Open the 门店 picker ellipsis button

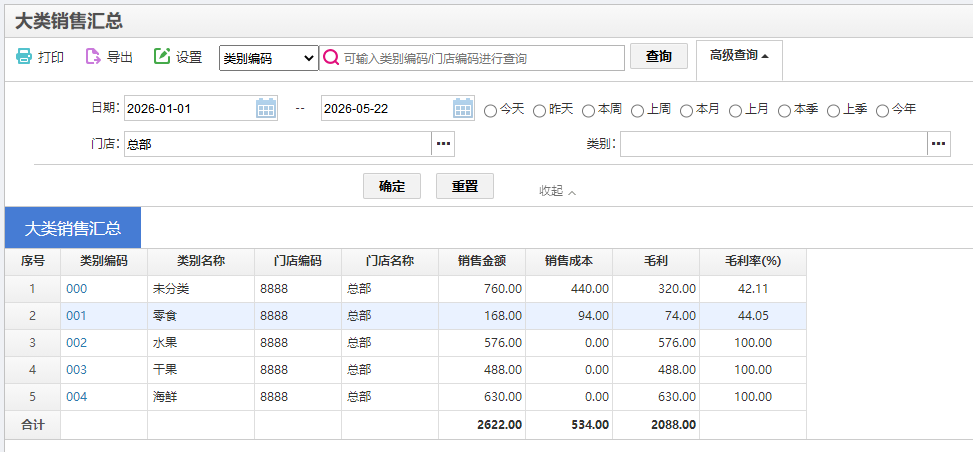(x=443, y=144)
